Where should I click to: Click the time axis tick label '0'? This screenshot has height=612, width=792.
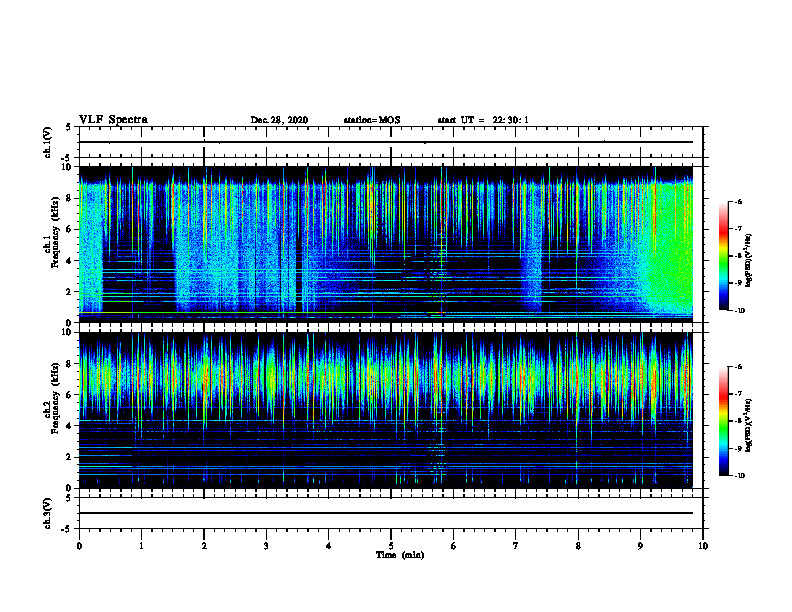click(79, 546)
